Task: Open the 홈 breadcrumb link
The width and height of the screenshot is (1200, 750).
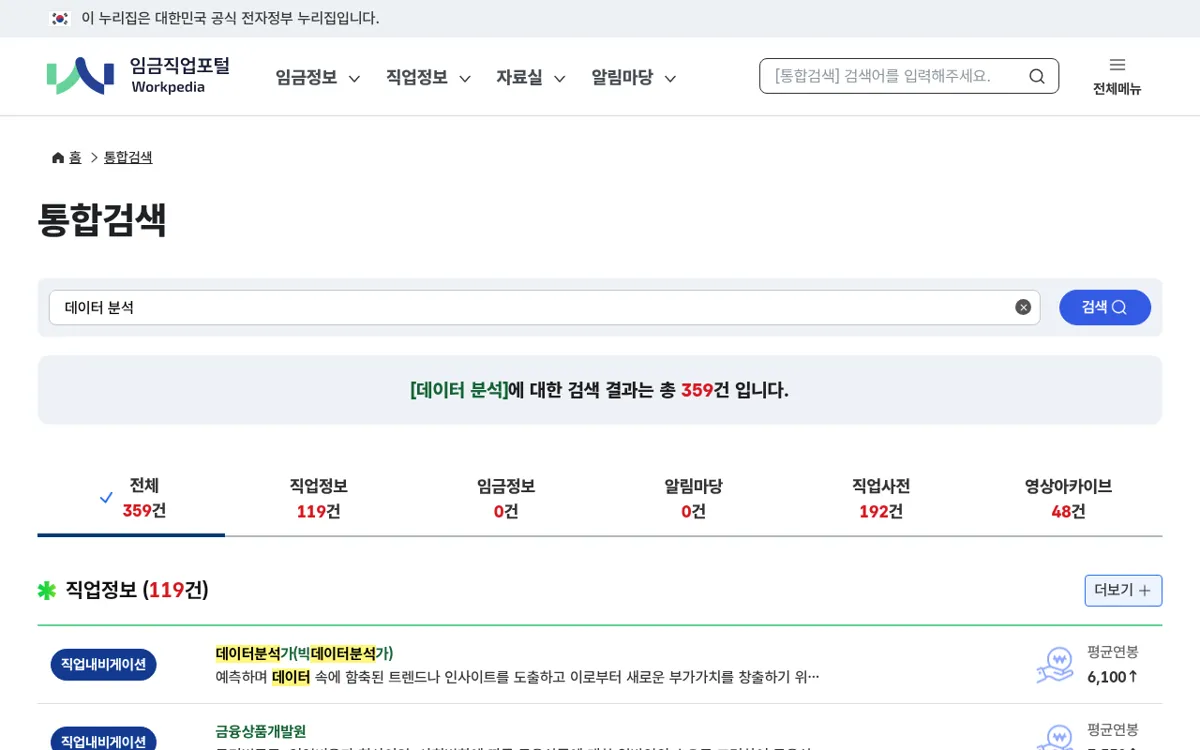Action: pos(75,158)
